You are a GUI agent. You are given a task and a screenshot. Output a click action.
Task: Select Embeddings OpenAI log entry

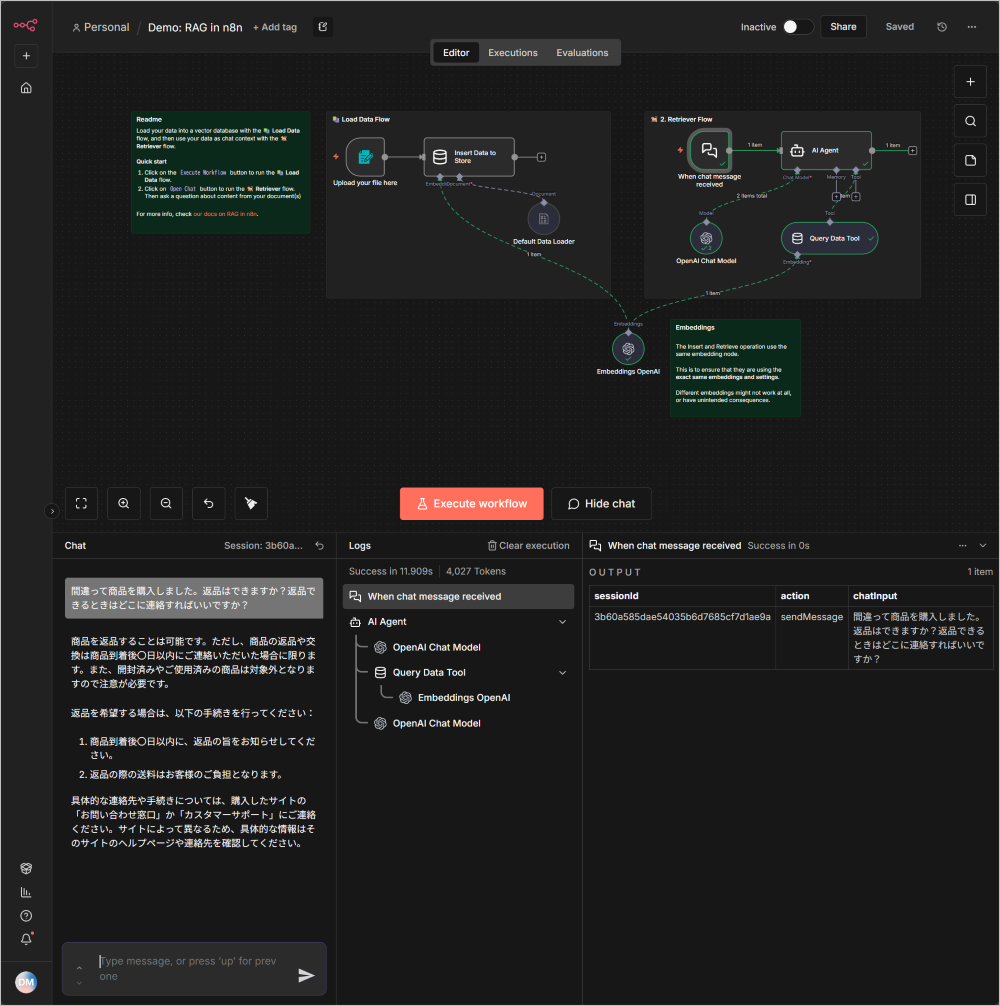pyautogui.click(x=463, y=698)
